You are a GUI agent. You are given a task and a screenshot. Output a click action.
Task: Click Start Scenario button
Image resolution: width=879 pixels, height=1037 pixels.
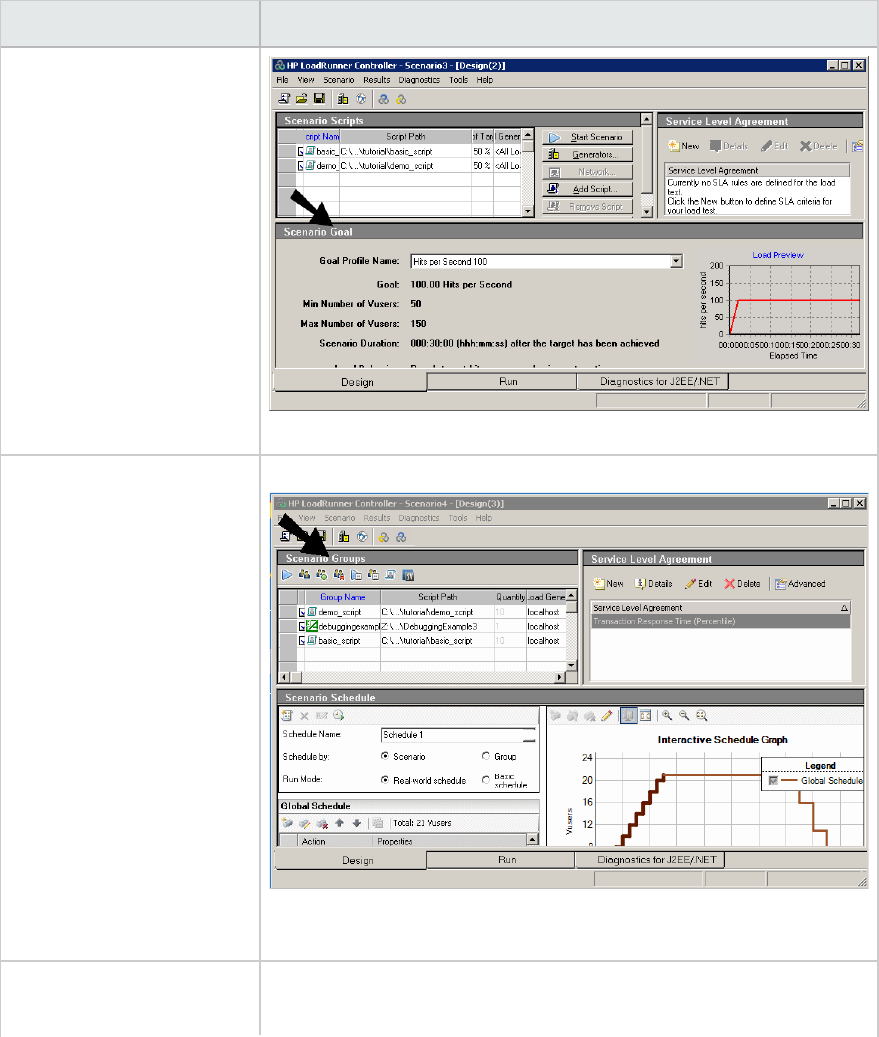(x=587, y=137)
